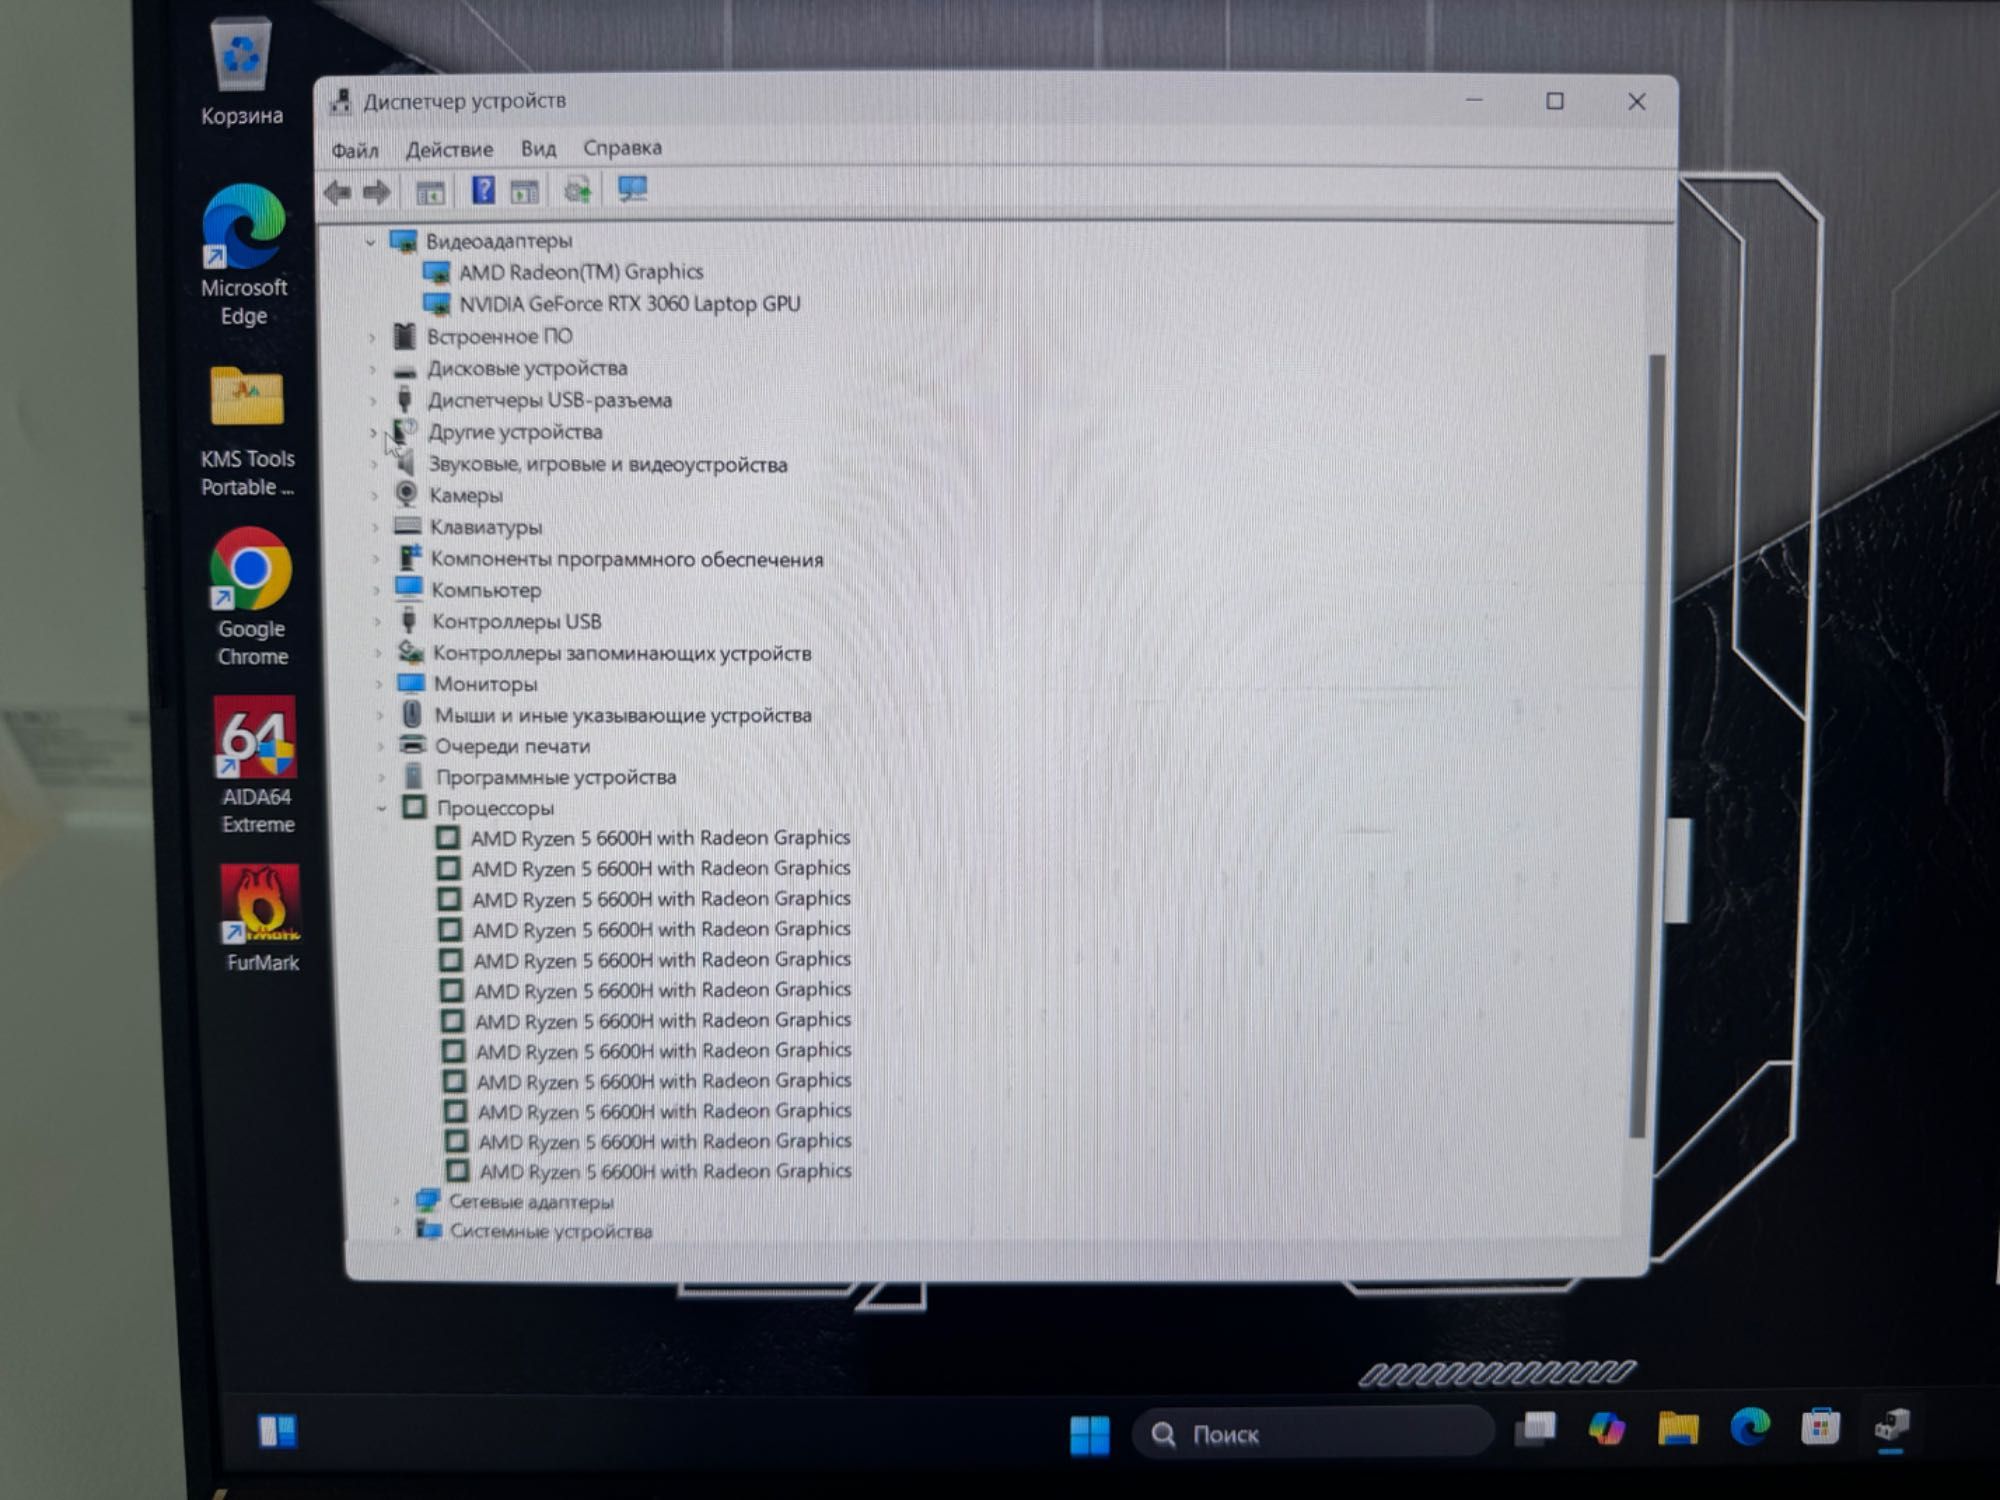Select the Системные устройства row
Viewport: 2000px width, 1500px height.
(x=550, y=1232)
